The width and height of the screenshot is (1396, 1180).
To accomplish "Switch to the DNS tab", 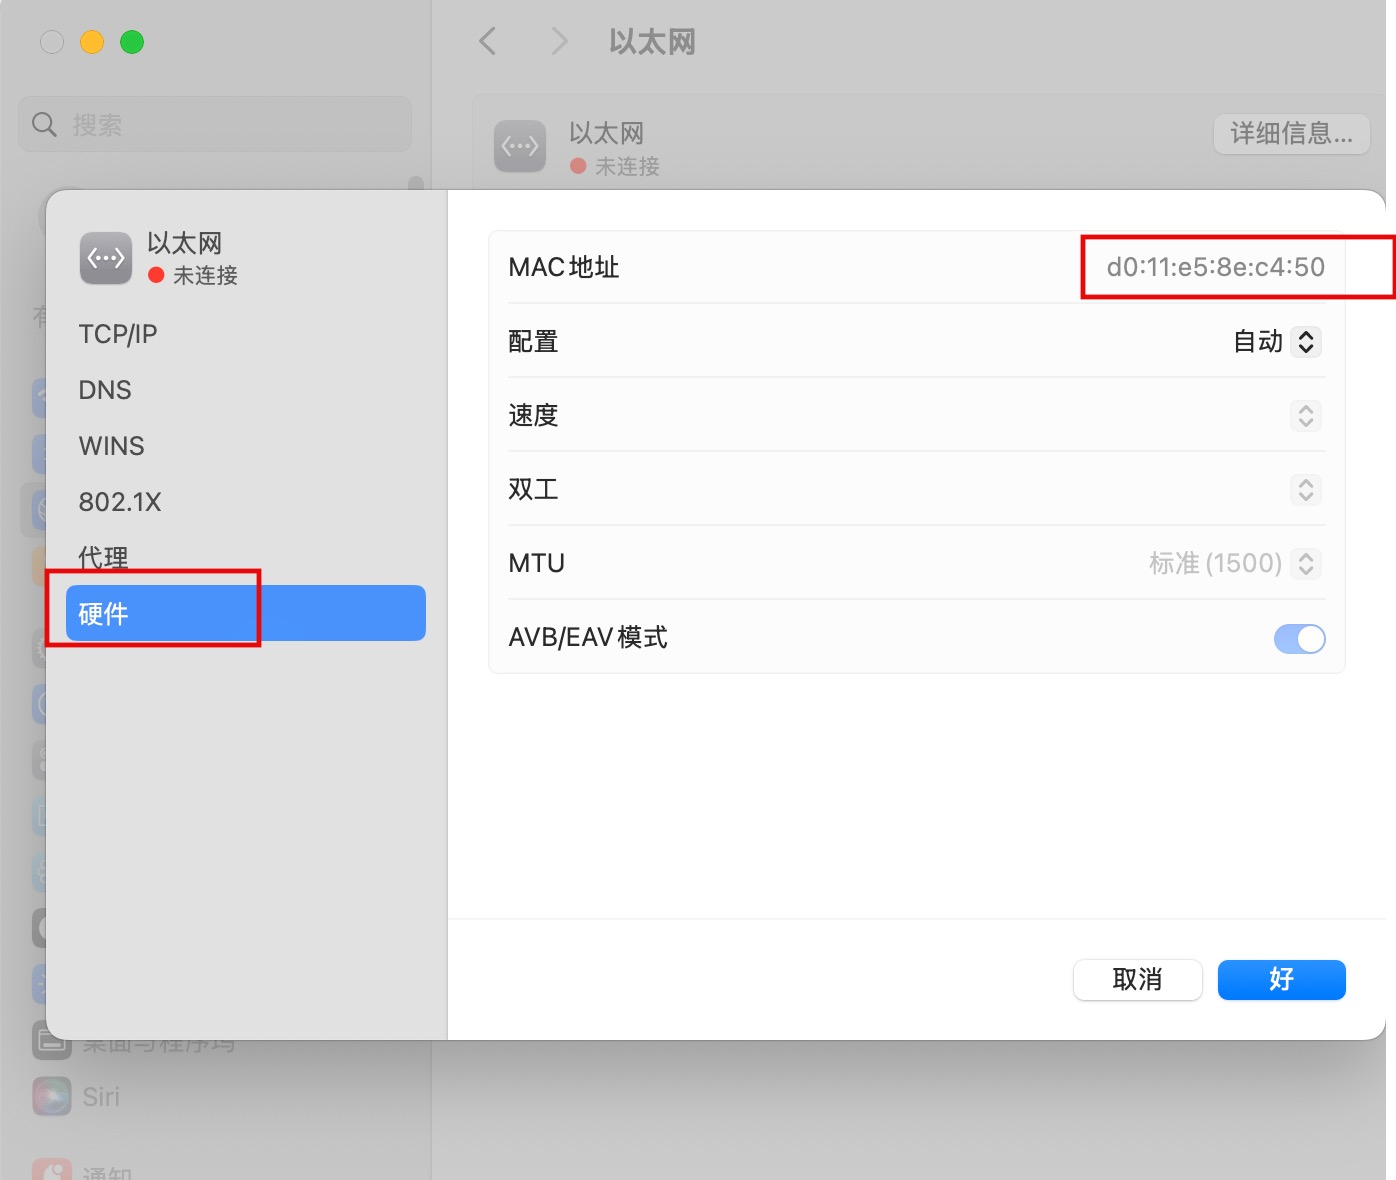I will pos(105,390).
